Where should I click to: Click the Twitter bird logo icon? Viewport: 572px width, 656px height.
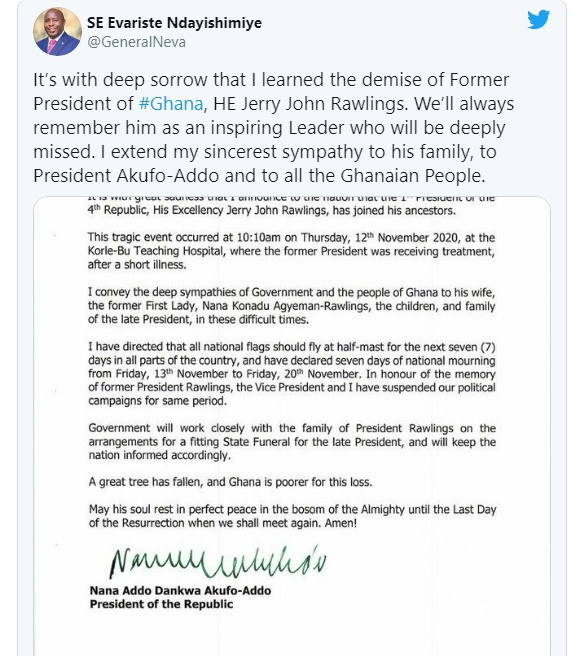(x=538, y=20)
